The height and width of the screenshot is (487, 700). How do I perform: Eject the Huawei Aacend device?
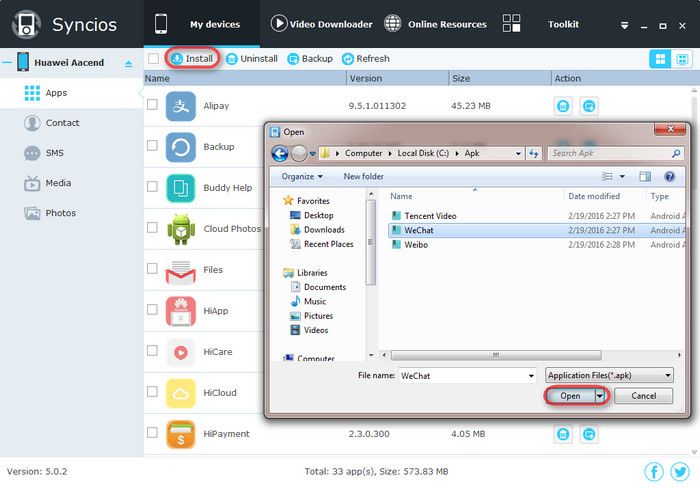coord(129,64)
